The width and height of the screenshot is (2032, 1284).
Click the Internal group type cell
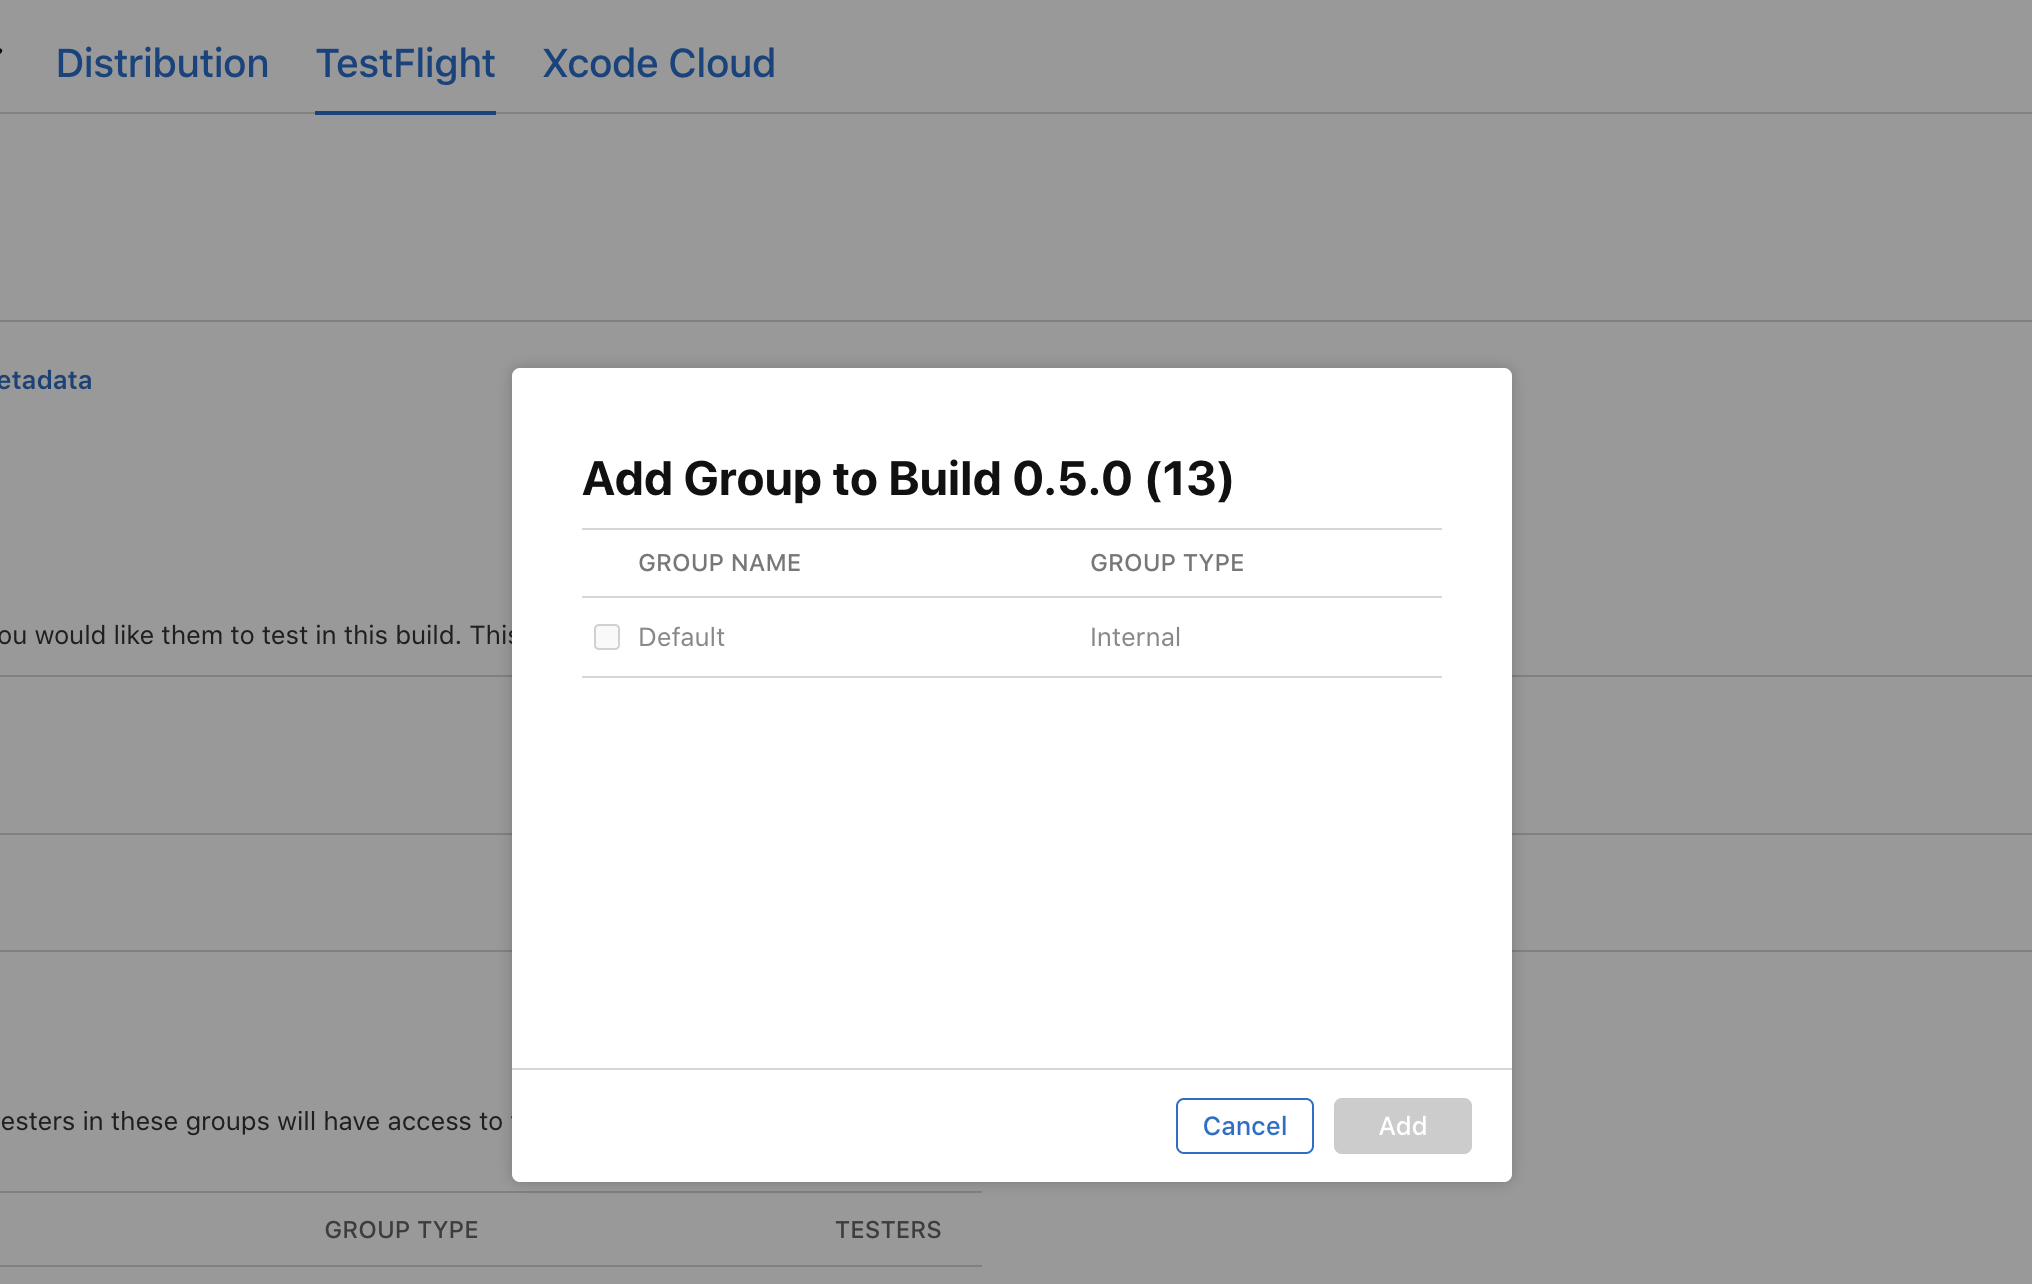point(1135,637)
